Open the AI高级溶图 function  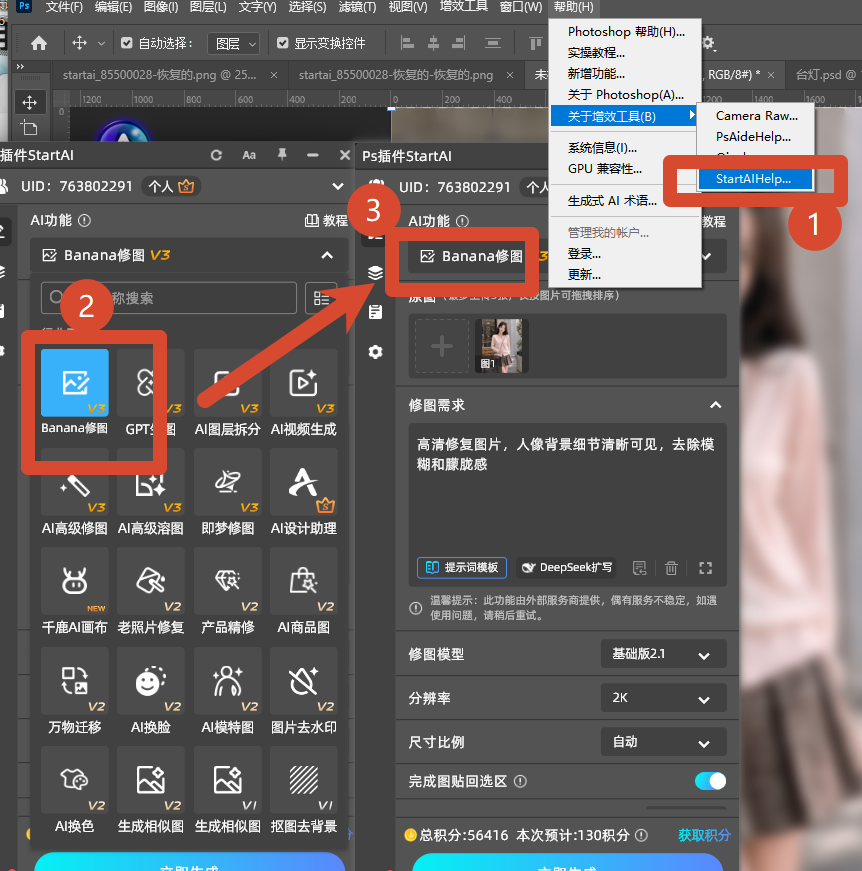click(x=151, y=493)
